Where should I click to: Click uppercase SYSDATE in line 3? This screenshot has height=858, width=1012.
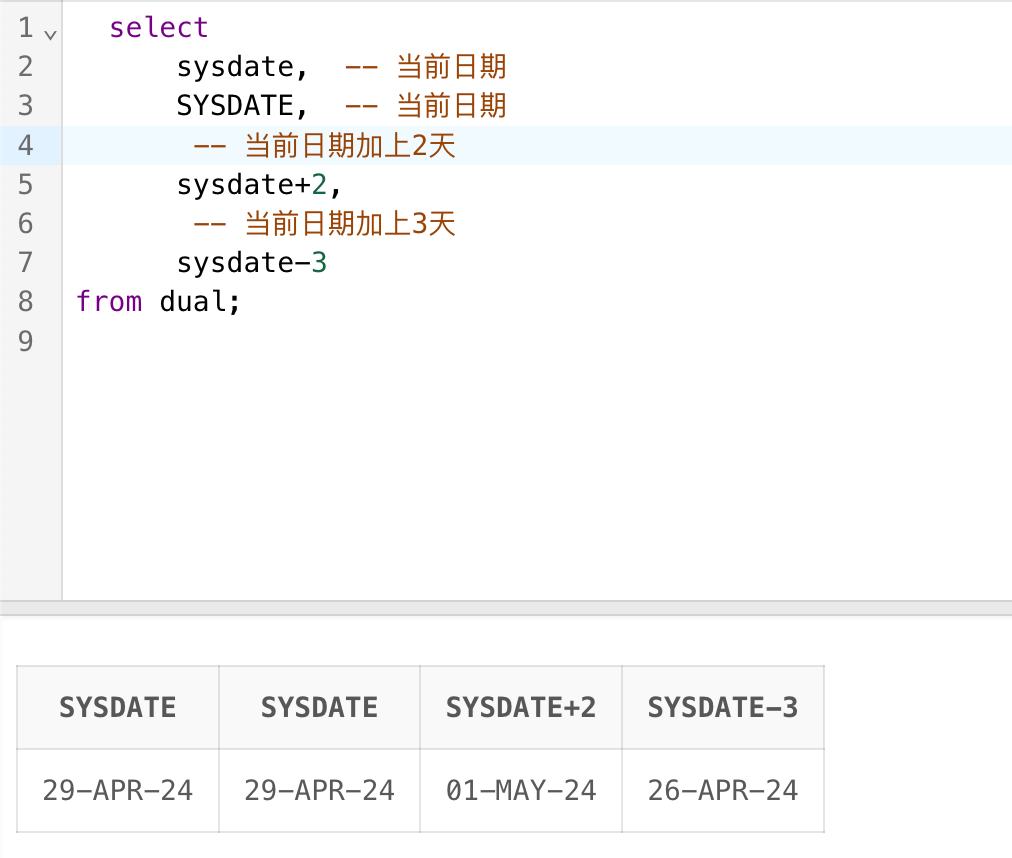coord(235,106)
